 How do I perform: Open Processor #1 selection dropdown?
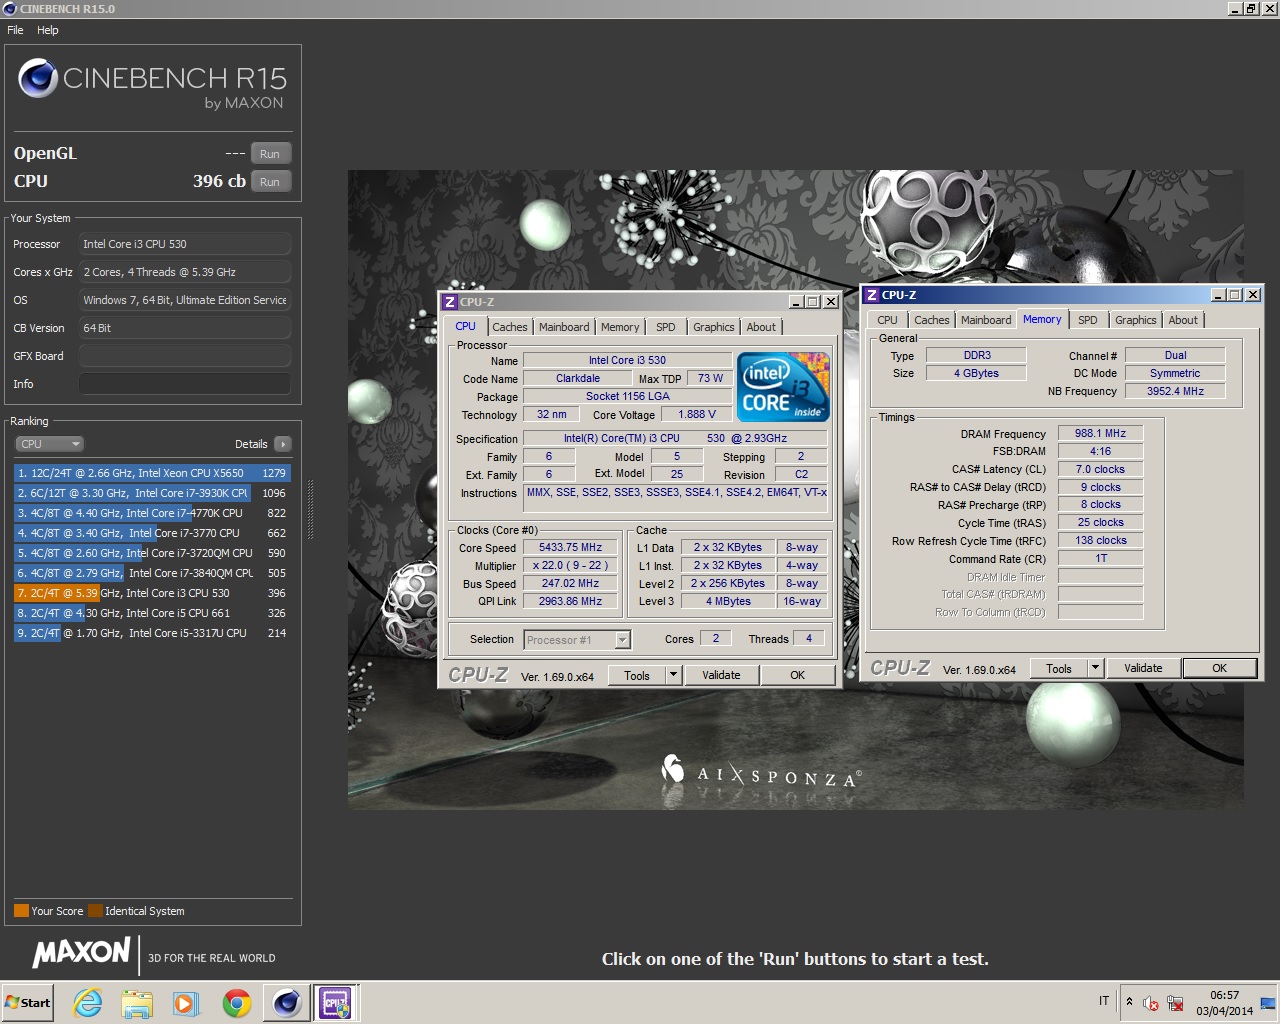coord(577,640)
